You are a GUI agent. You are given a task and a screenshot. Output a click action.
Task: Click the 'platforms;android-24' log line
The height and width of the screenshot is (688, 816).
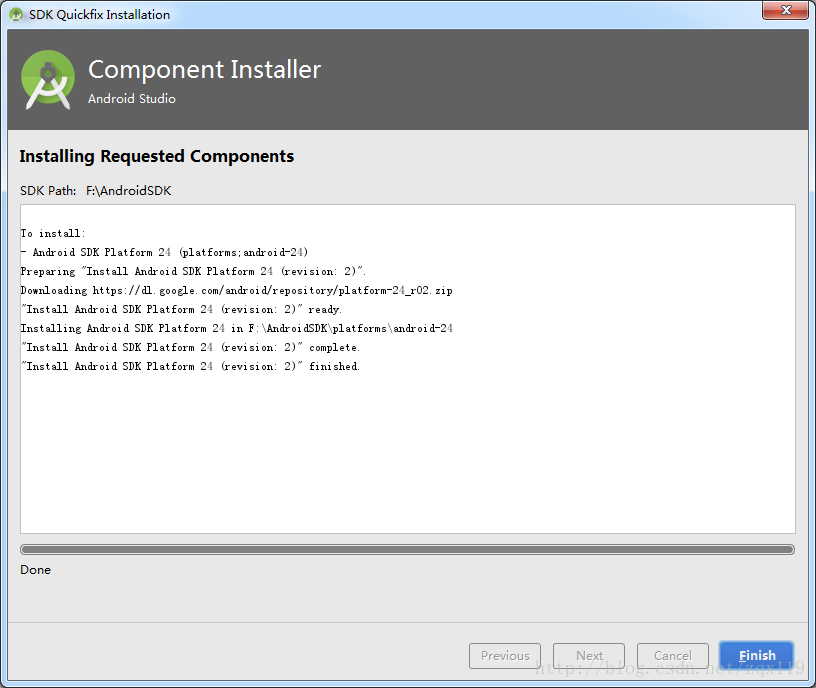click(164, 252)
